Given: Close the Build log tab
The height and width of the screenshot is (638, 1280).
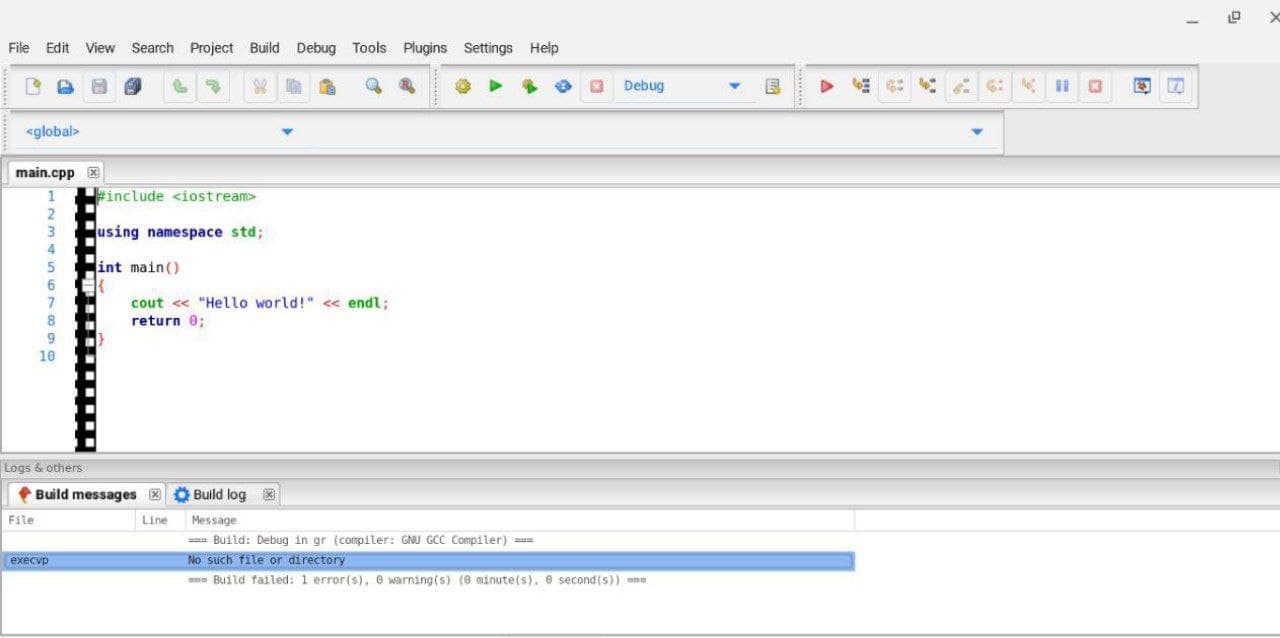Looking at the screenshot, I should point(269,494).
